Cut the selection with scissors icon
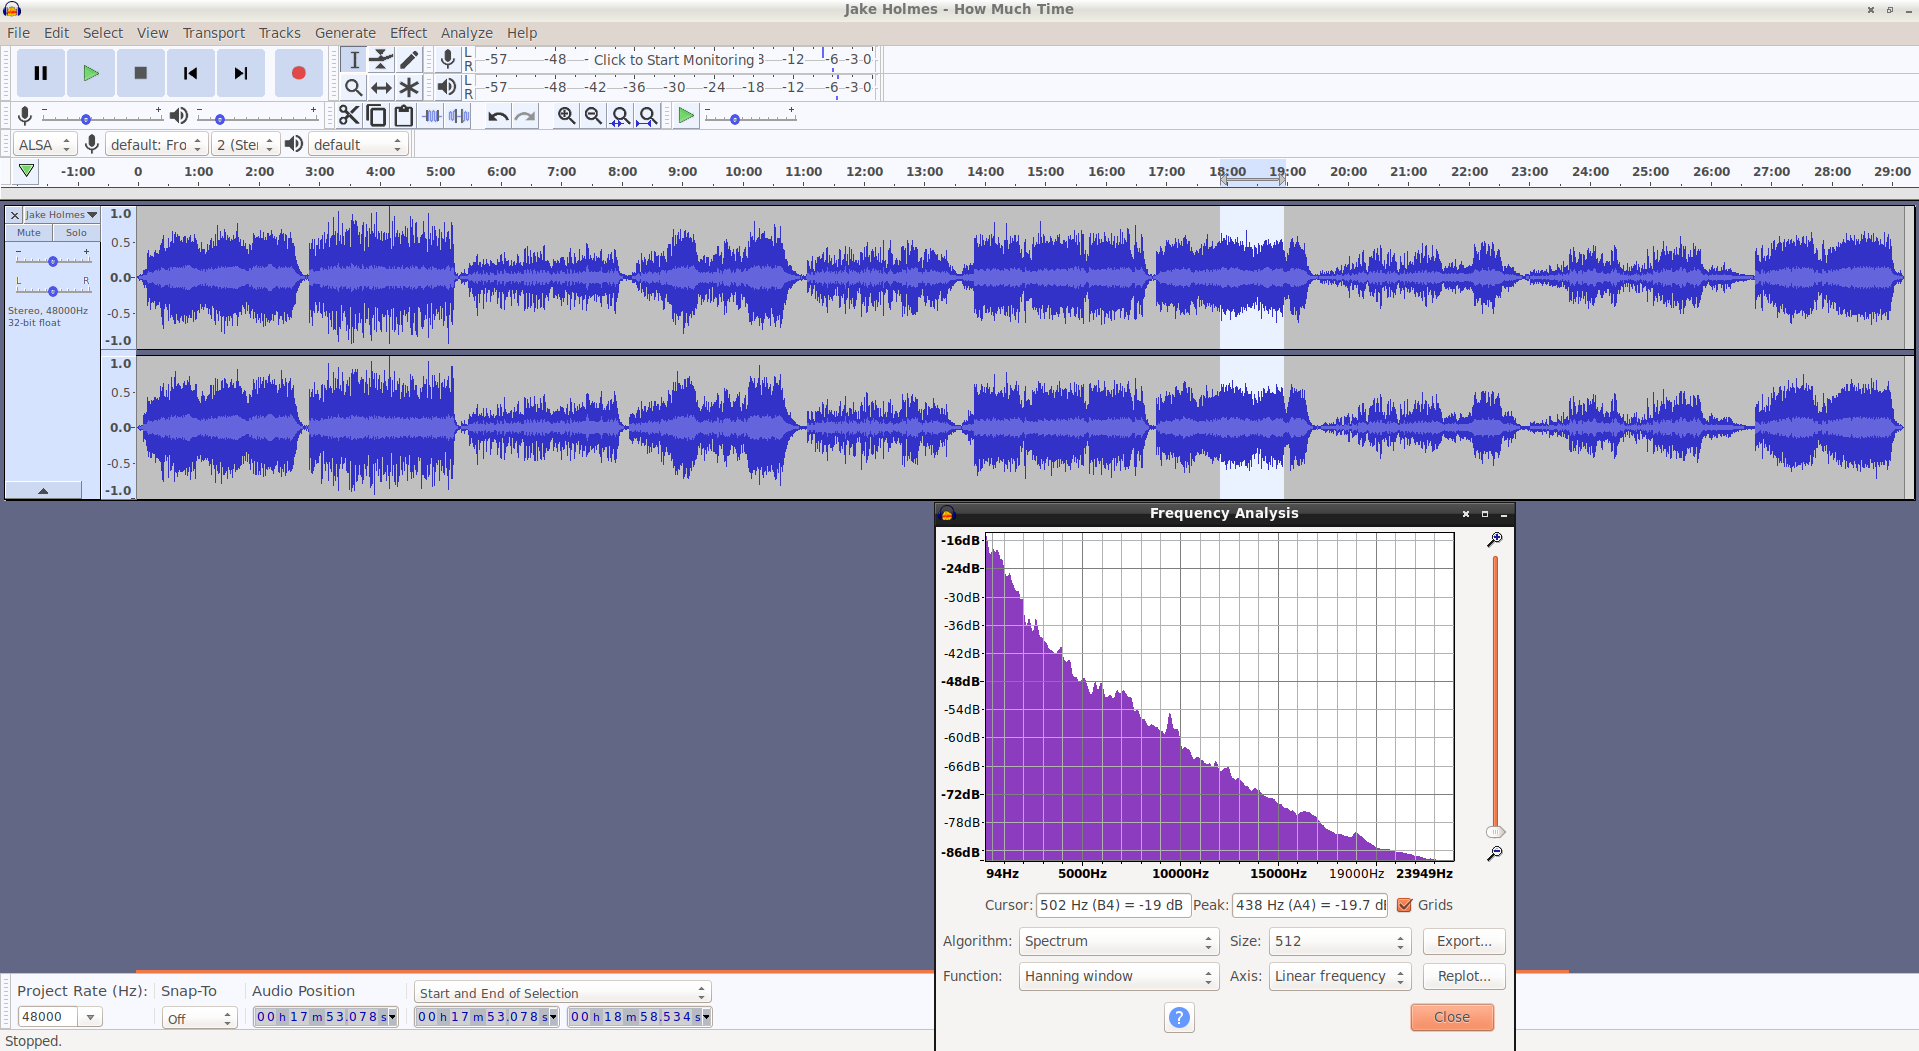The width and height of the screenshot is (1919, 1051). click(349, 116)
